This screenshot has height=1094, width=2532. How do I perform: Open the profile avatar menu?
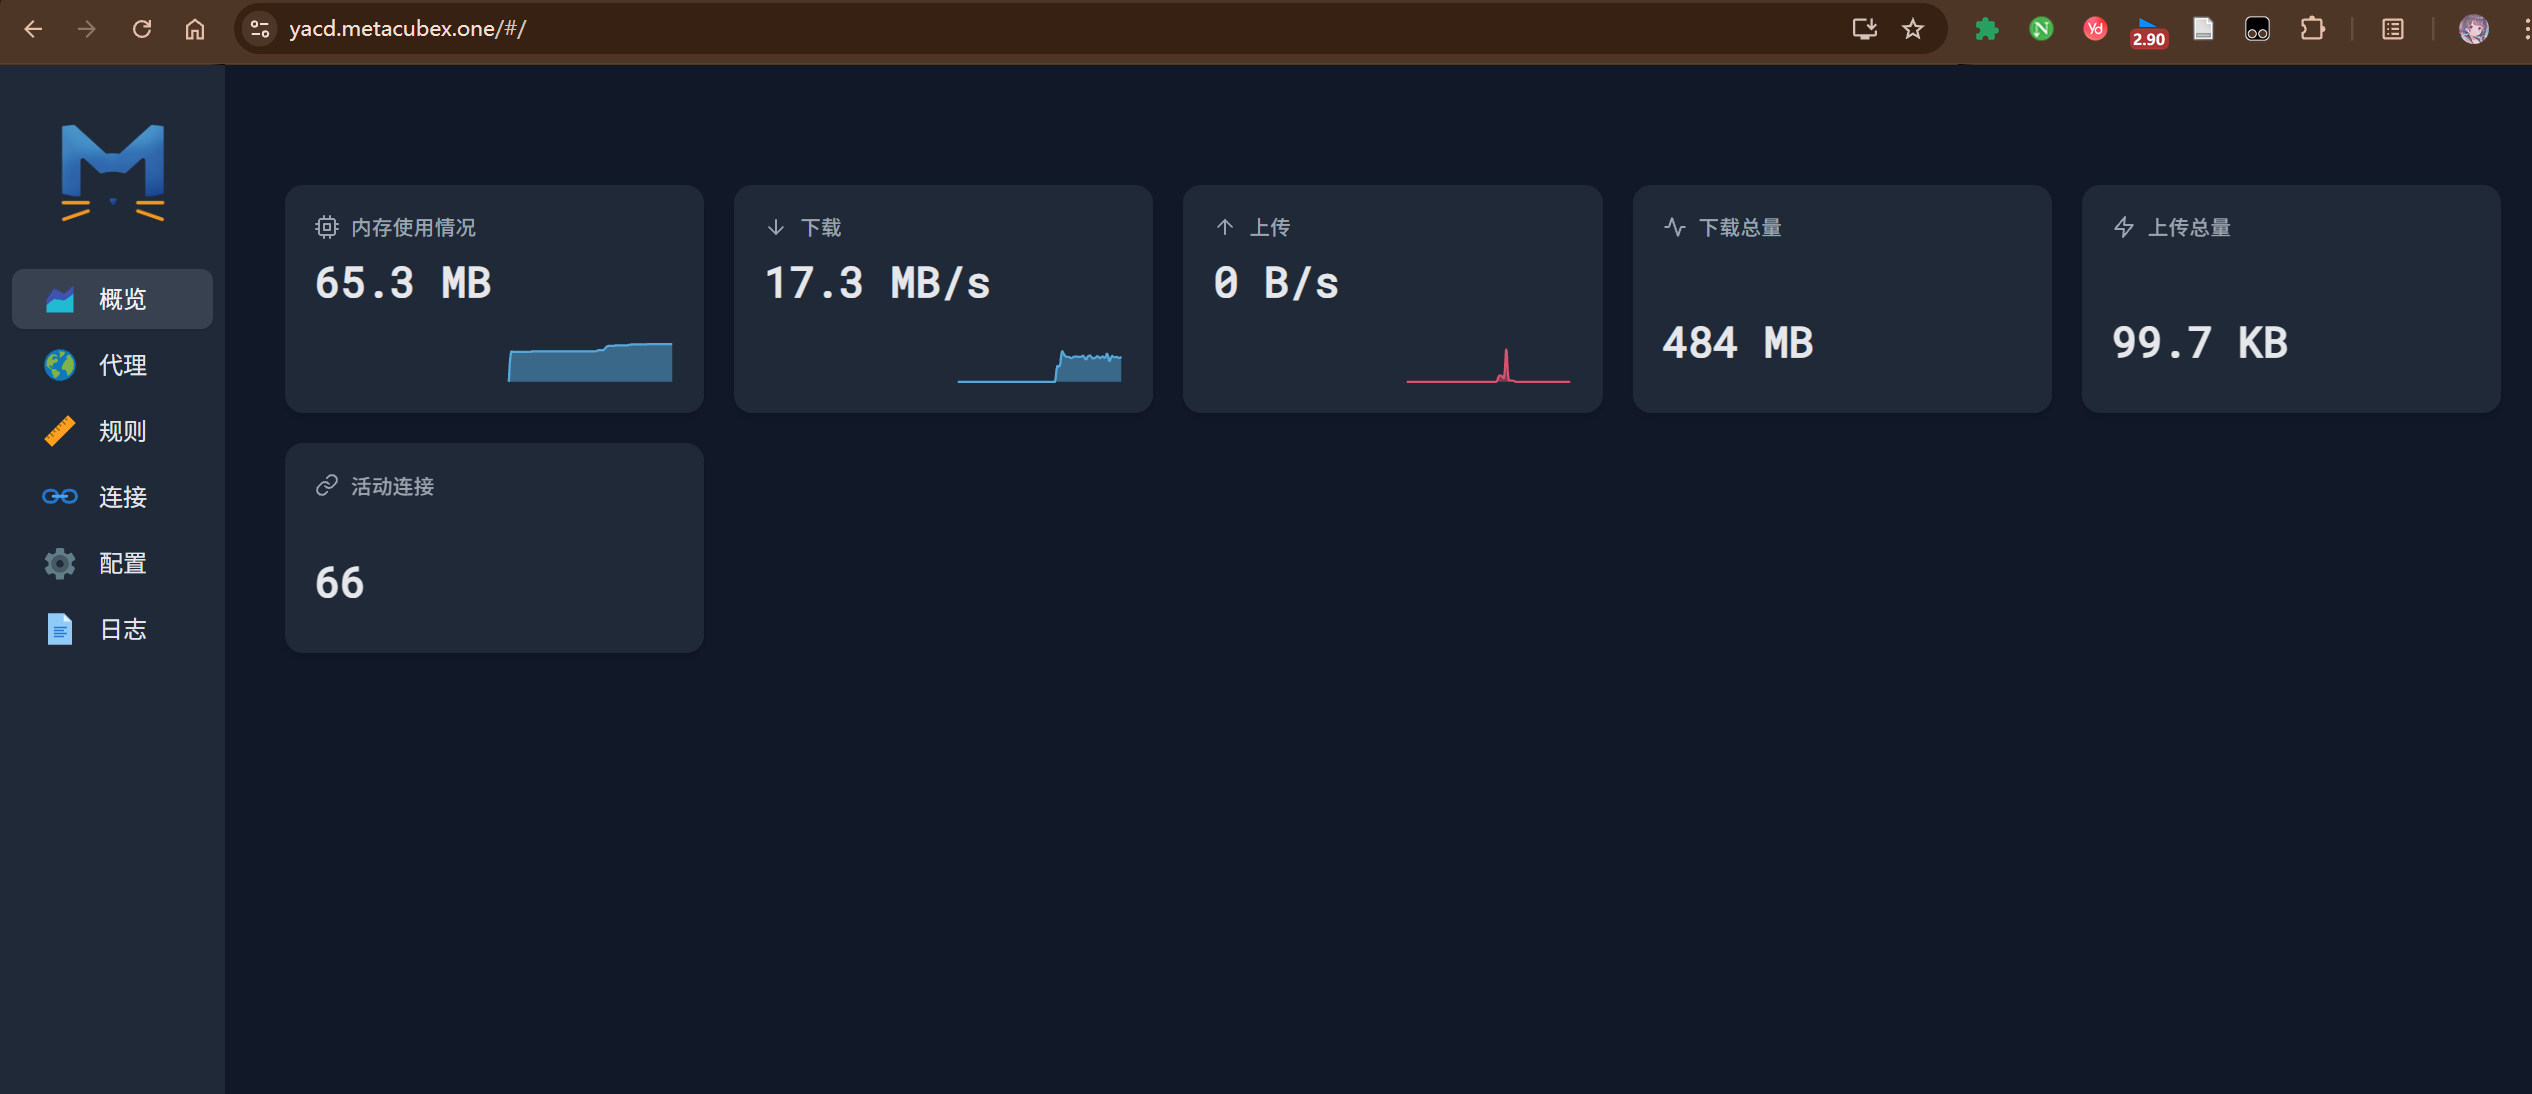(2474, 29)
